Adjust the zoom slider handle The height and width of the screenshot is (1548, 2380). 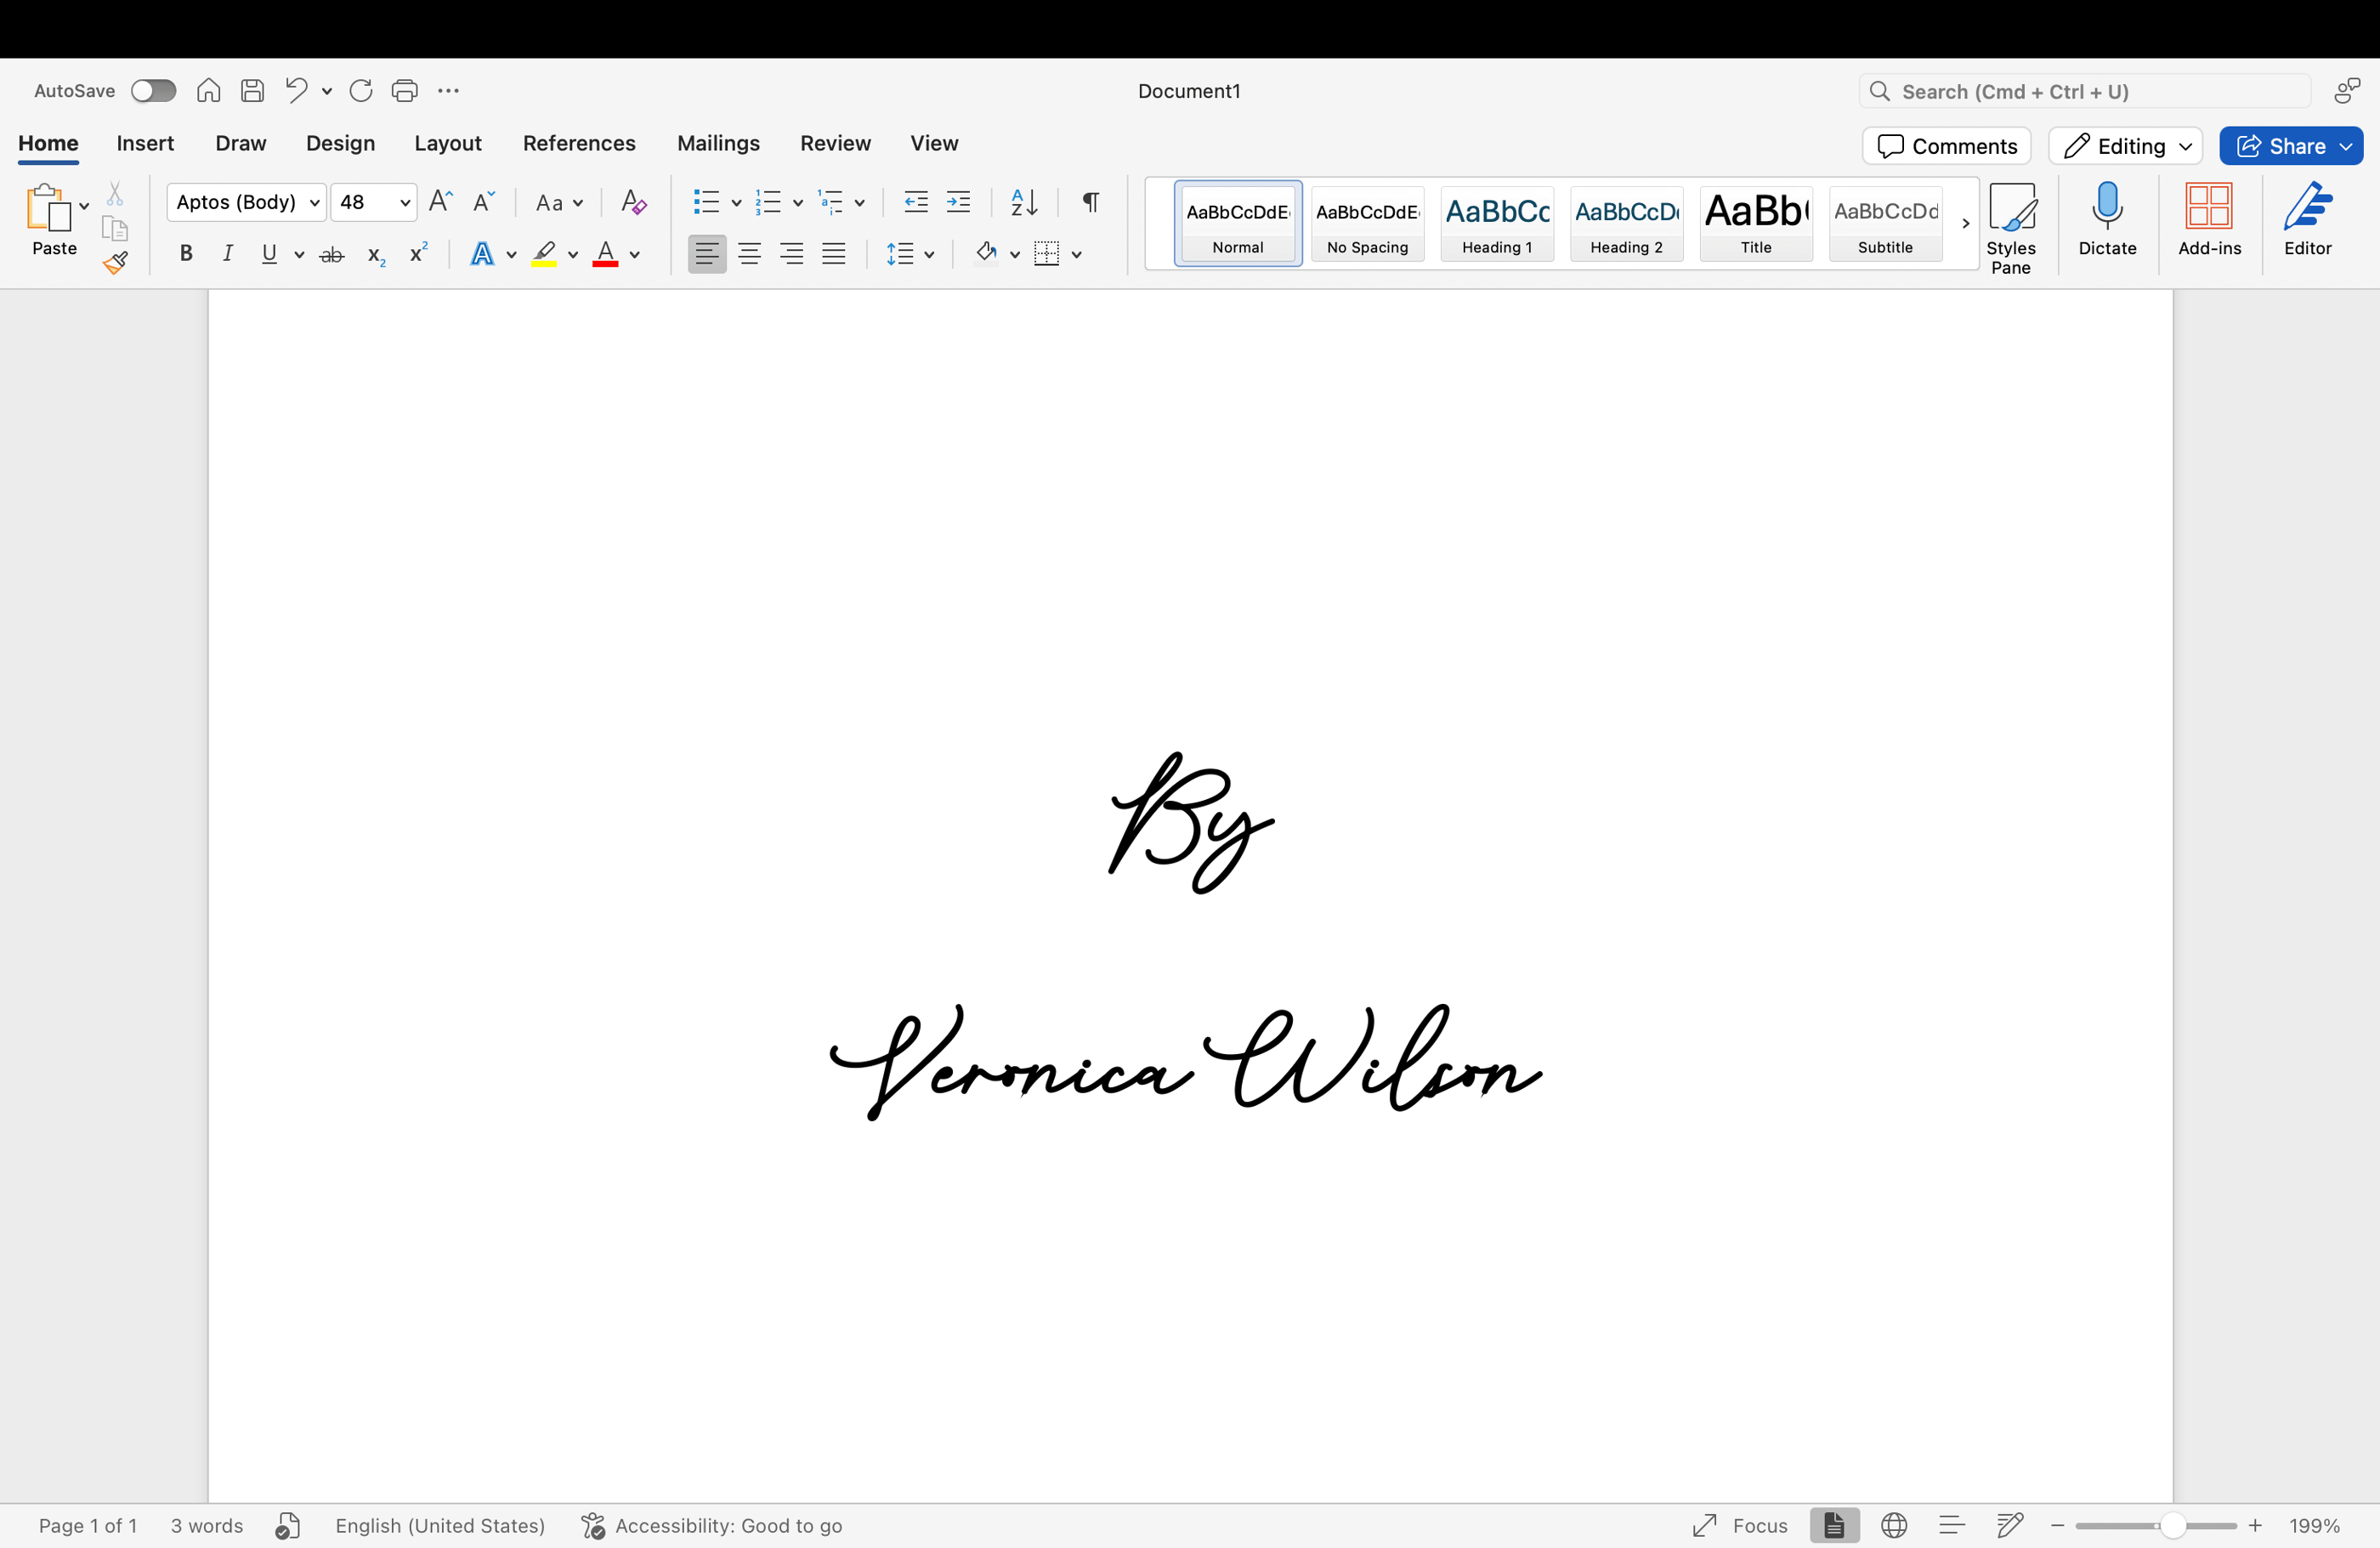2171,1525
